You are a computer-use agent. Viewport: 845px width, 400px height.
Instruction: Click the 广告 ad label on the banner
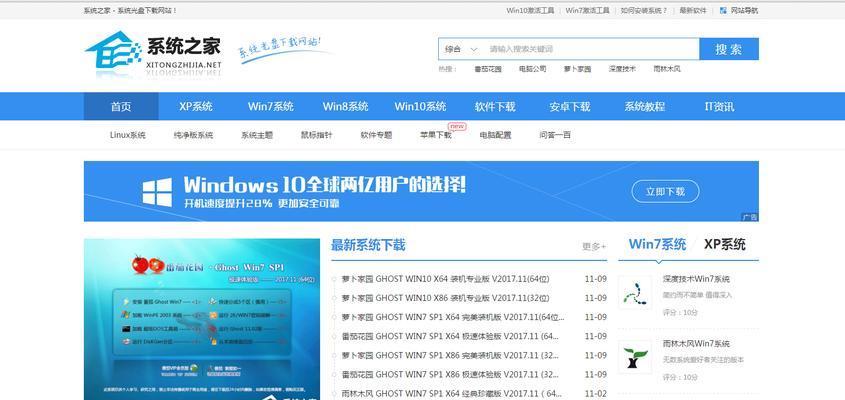click(750, 217)
